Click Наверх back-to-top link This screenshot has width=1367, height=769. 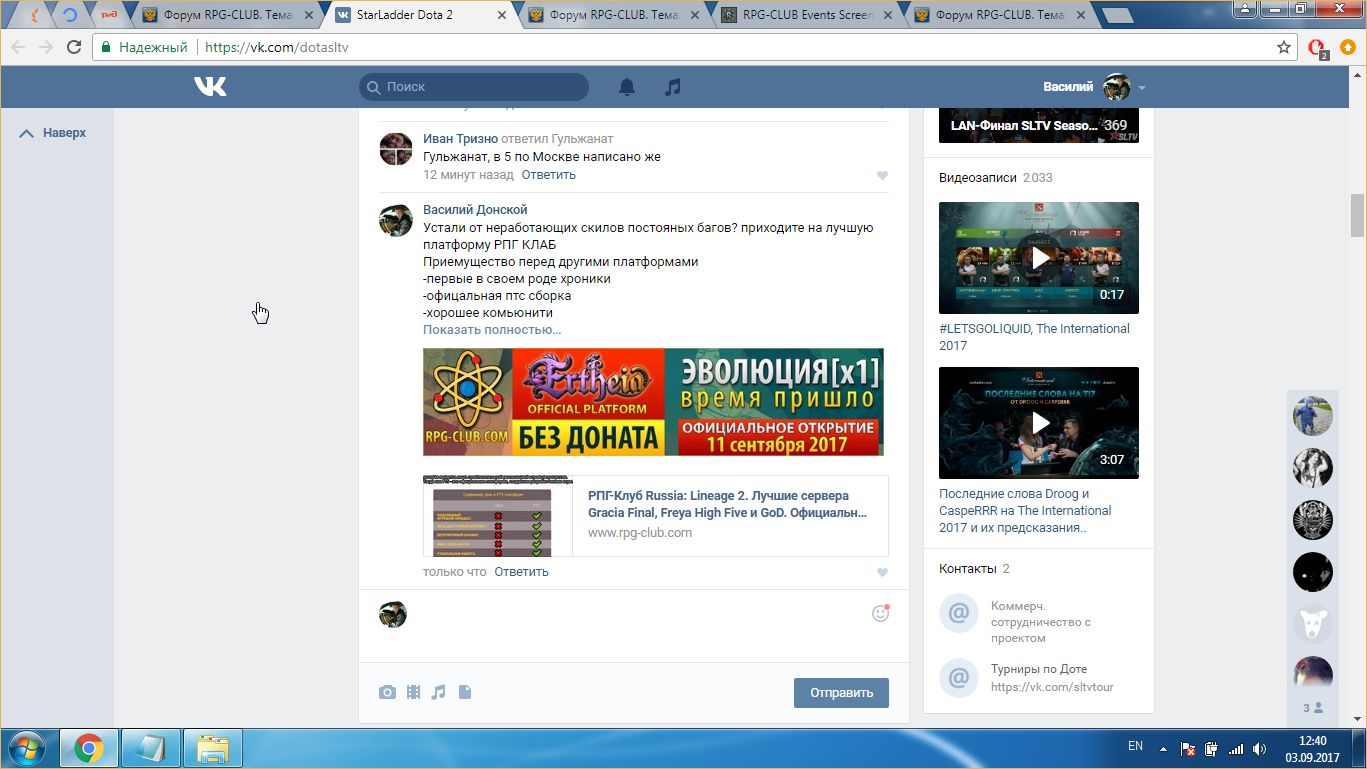tap(53, 133)
